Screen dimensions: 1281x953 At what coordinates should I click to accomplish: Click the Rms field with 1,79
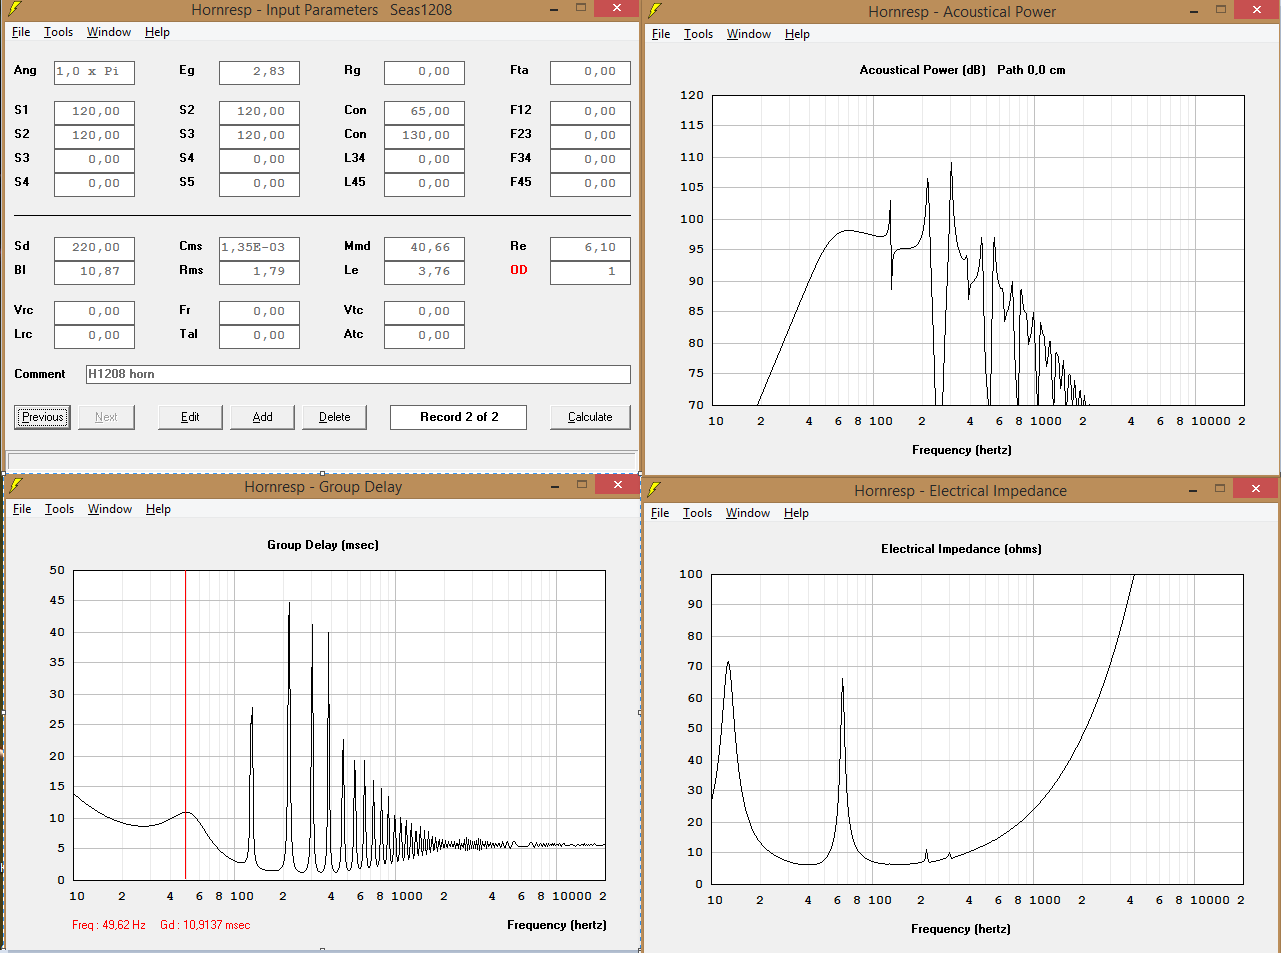point(259,272)
